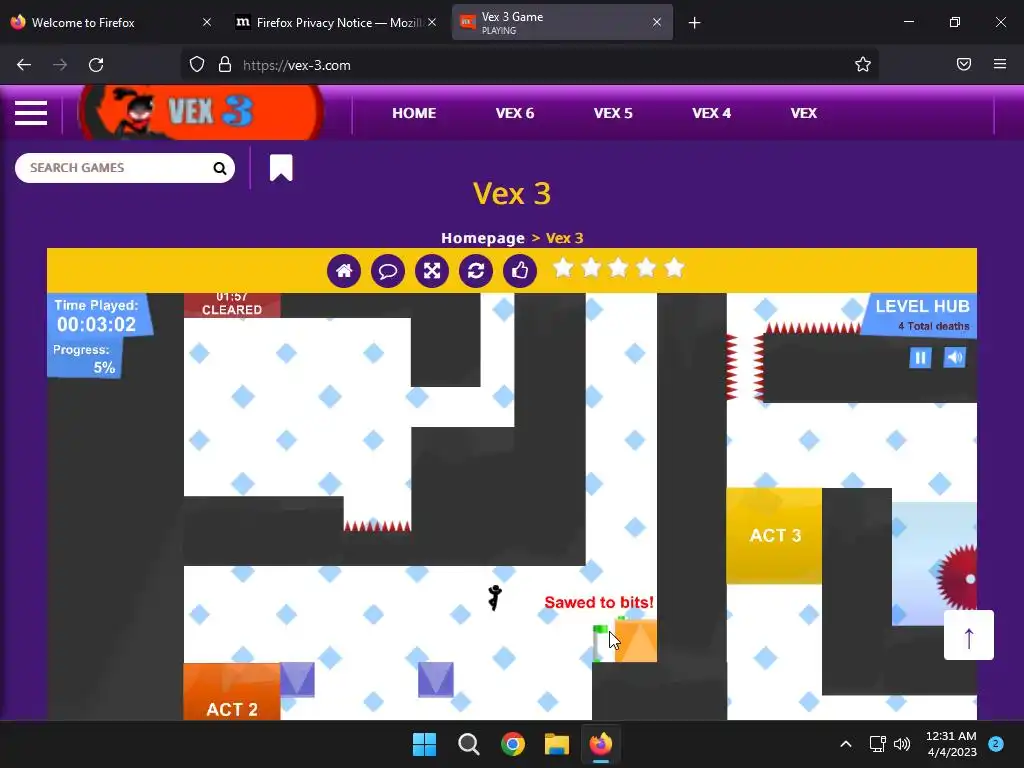Like the game with thumbs-up icon
The image size is (1024, 768).
coord(520,270)
